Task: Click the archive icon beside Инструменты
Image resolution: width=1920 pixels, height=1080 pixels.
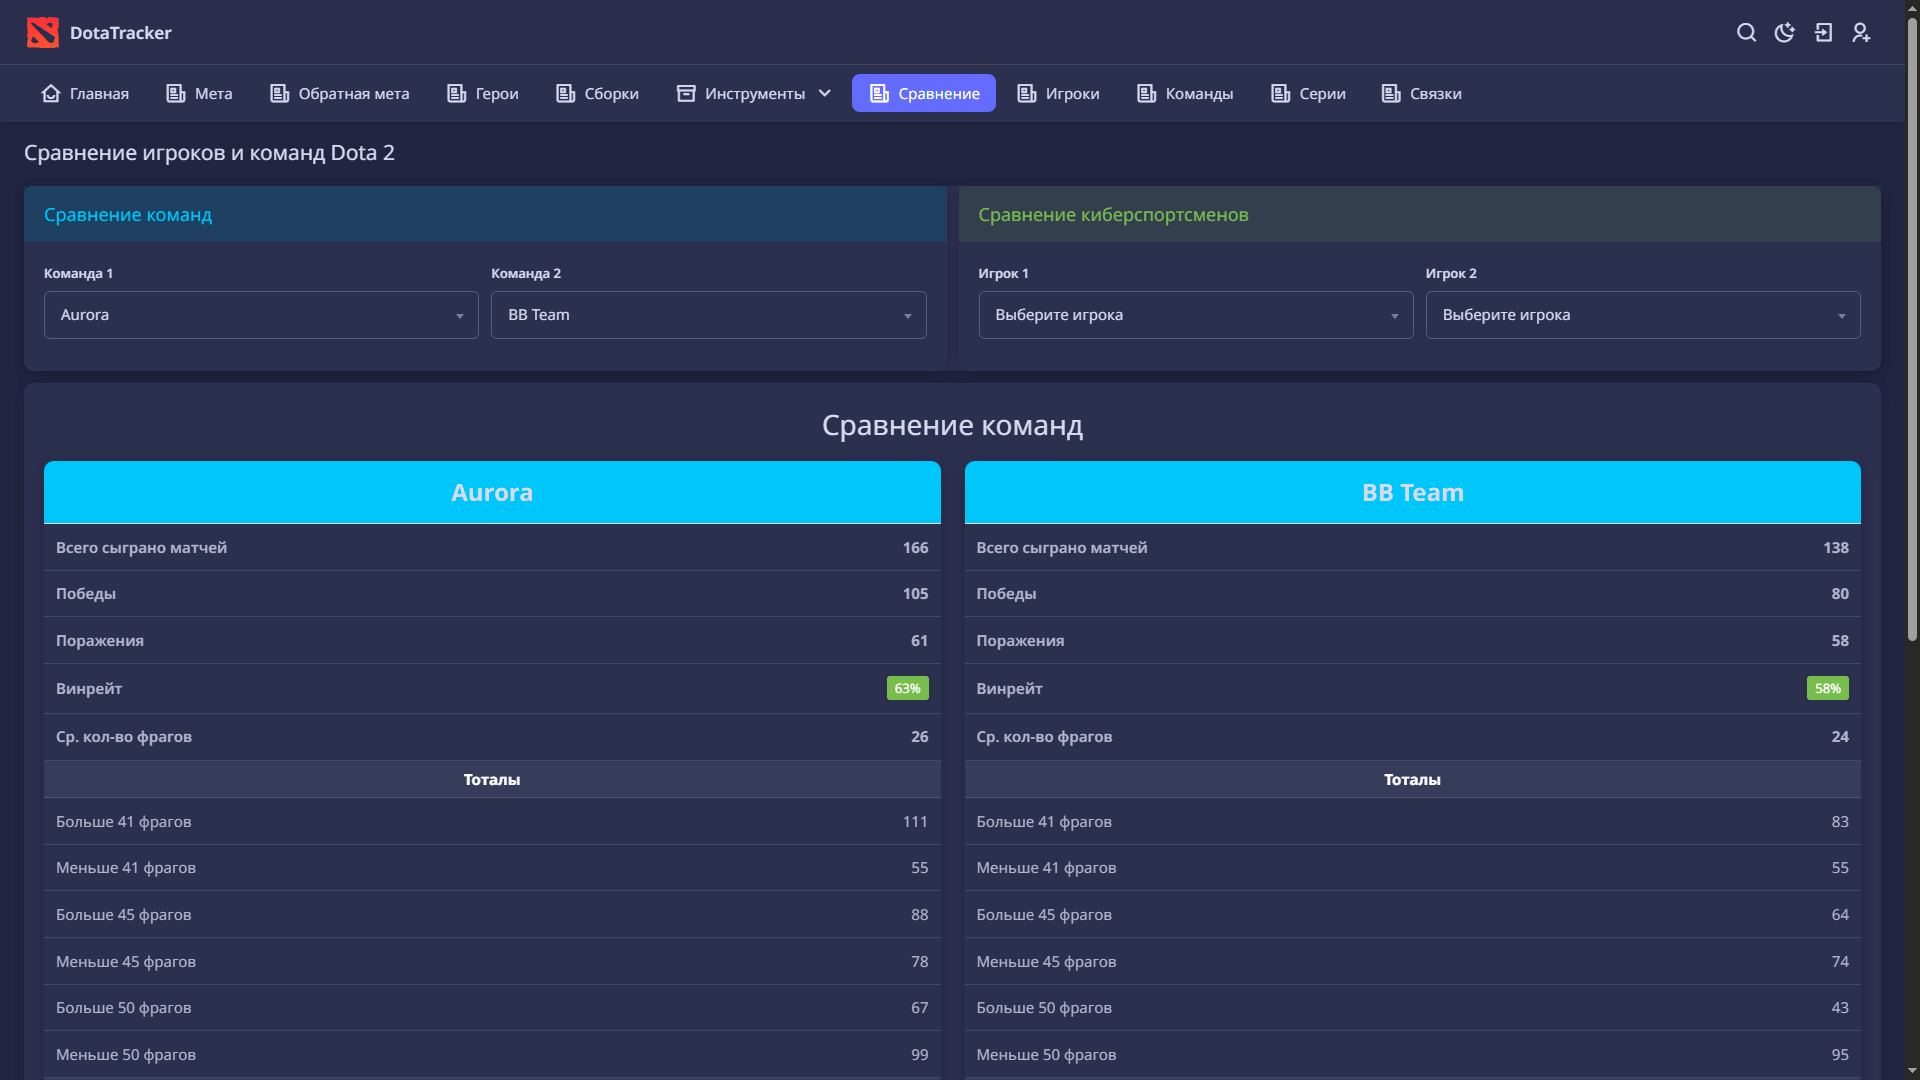Action: pos(686,93)
